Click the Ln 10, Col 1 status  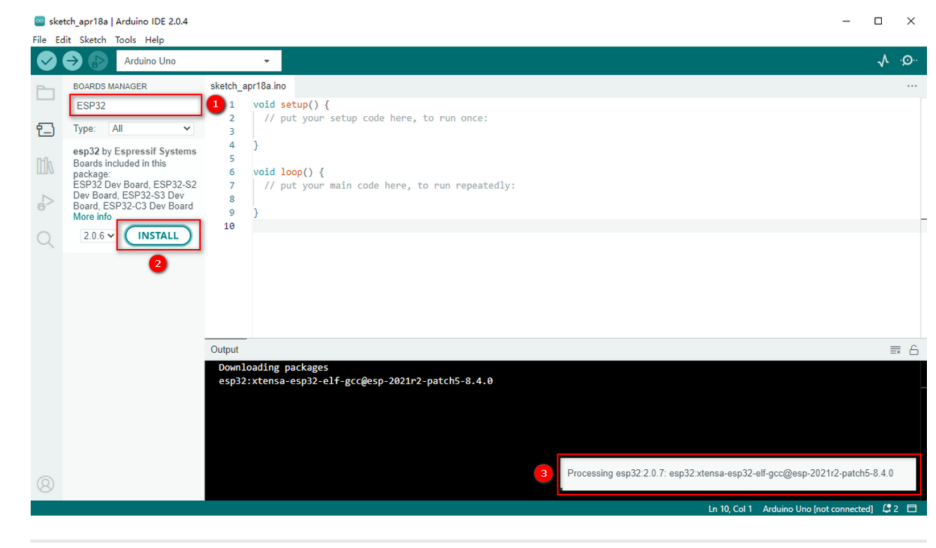coord(730,509)
